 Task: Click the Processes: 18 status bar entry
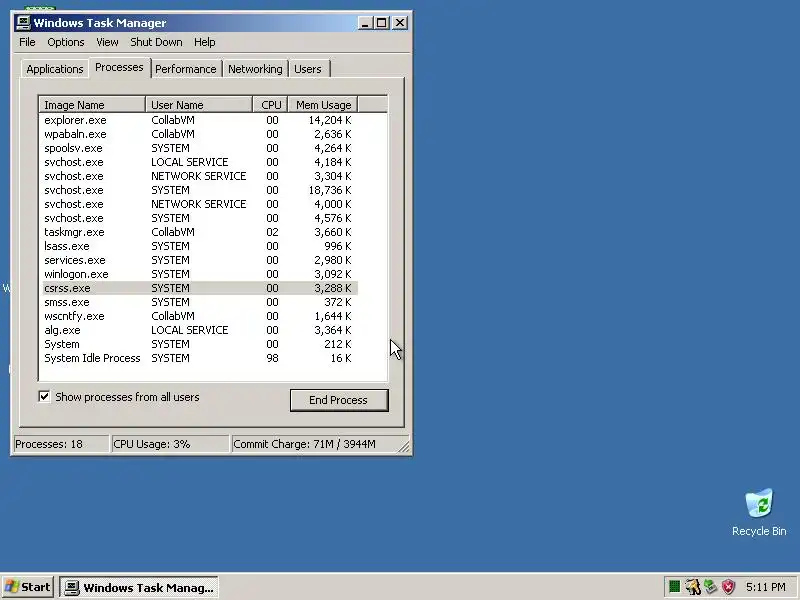point(61,444)
